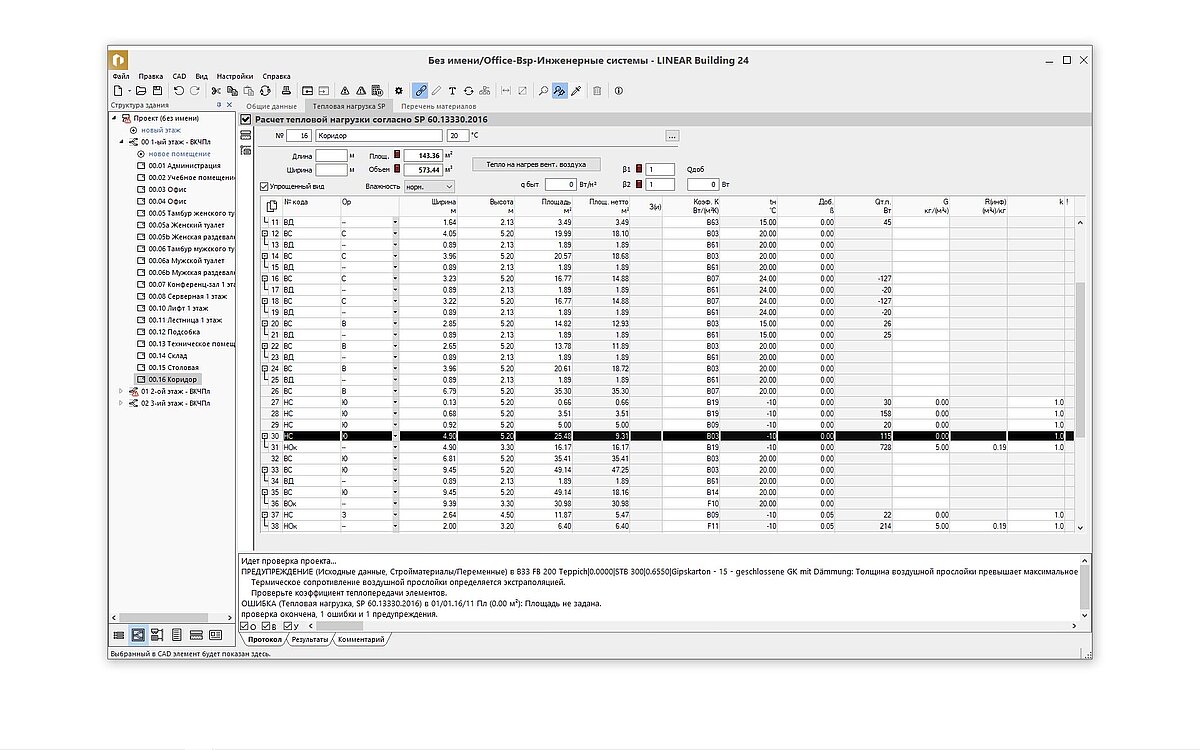Open the Настройки menu
This screenshot has height=750, width=1200.
[x=234, y=76]
